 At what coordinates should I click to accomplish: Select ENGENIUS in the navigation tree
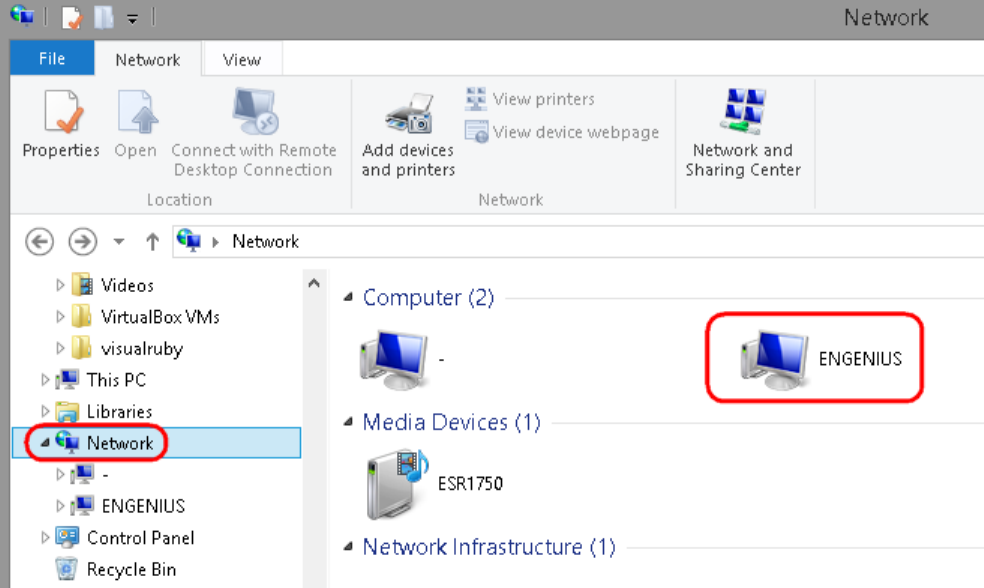click(x=143, y=506)
